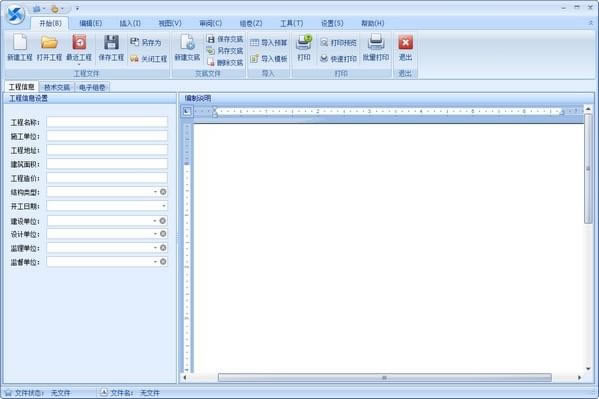The height and width of the screenshot is (399, 599).
Task: Clear the 监督单位 field with round button
Action: click(x=163, y=262)
